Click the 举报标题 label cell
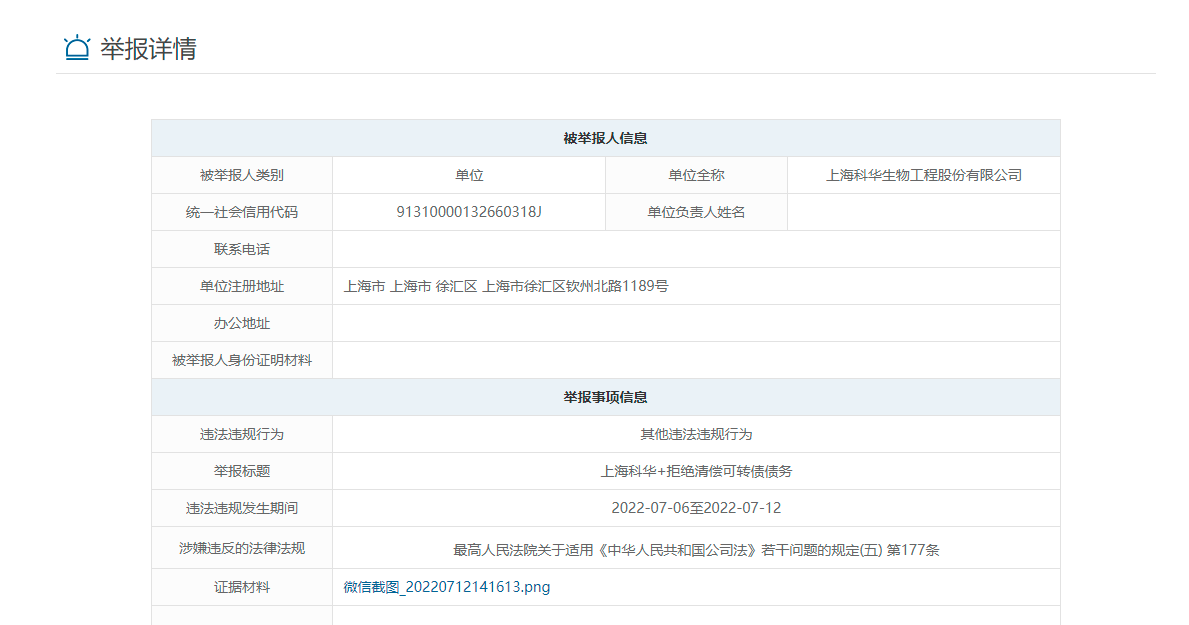 tap(242, 472)
